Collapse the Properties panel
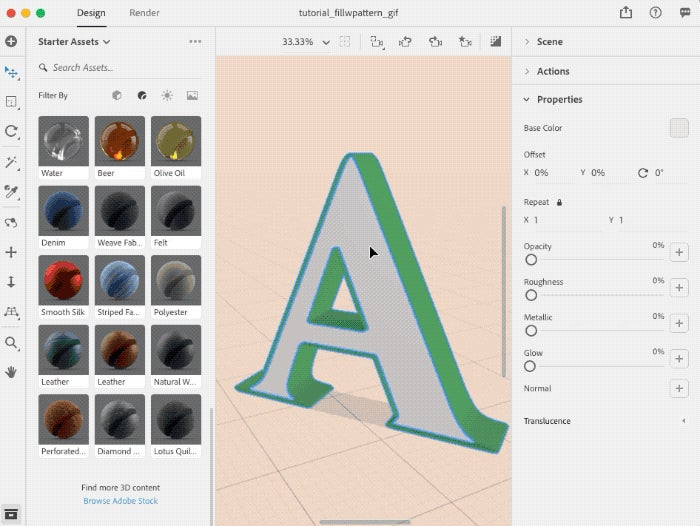This screenshot has height=526, width=700. coord(527,99)
